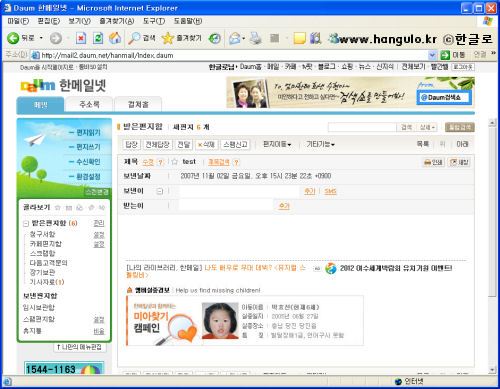Click the new-window button beside 인쇄

[x=459, y=162]
